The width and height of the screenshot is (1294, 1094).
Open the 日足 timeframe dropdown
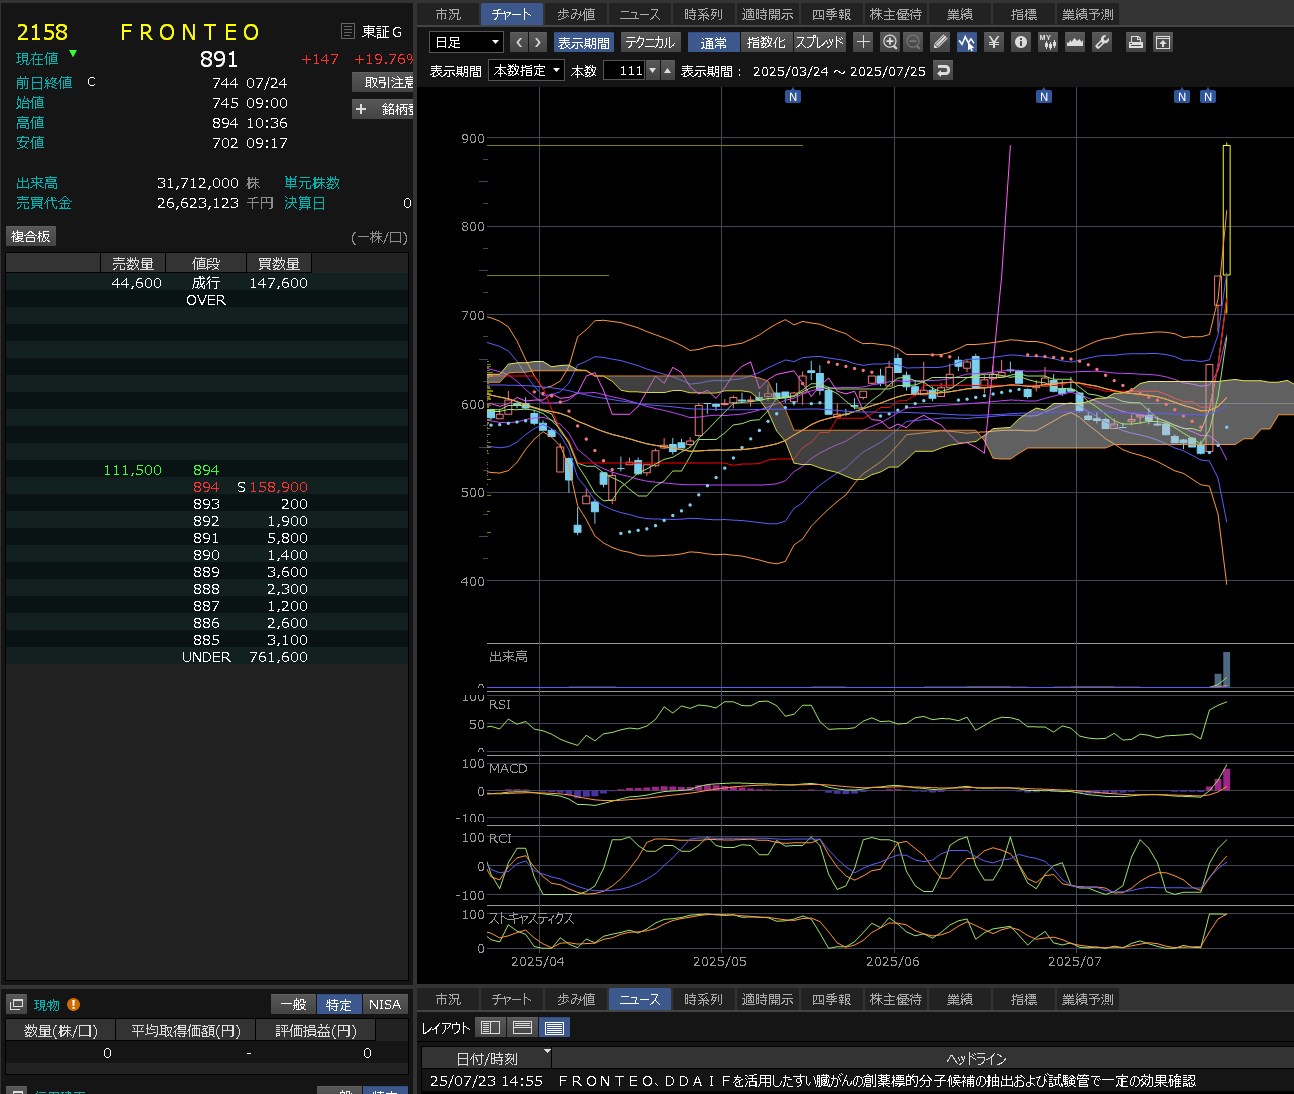466,42
